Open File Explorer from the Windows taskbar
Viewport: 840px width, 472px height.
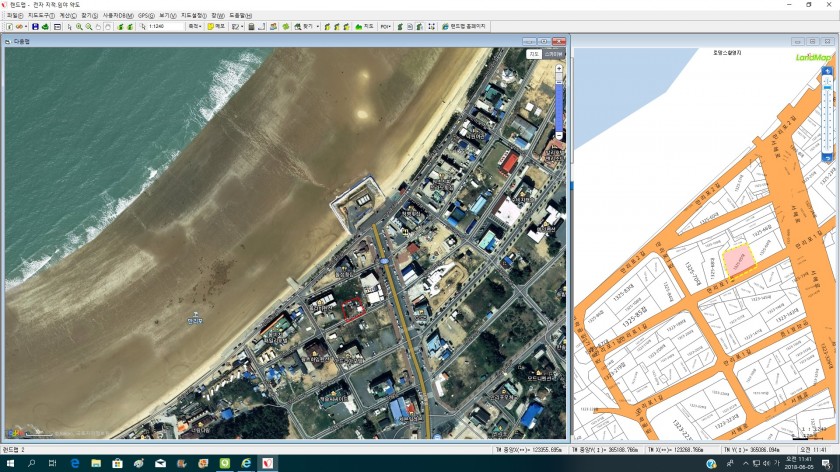97,464
